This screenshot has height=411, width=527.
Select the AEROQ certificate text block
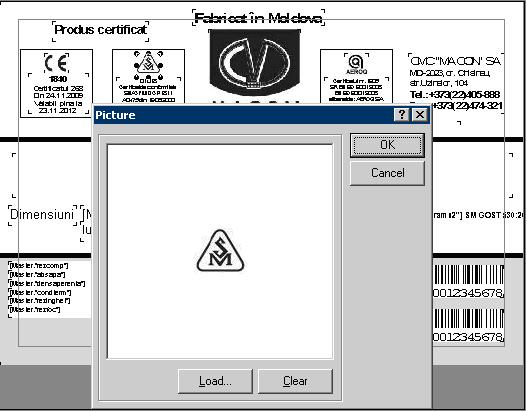(356, 90)
